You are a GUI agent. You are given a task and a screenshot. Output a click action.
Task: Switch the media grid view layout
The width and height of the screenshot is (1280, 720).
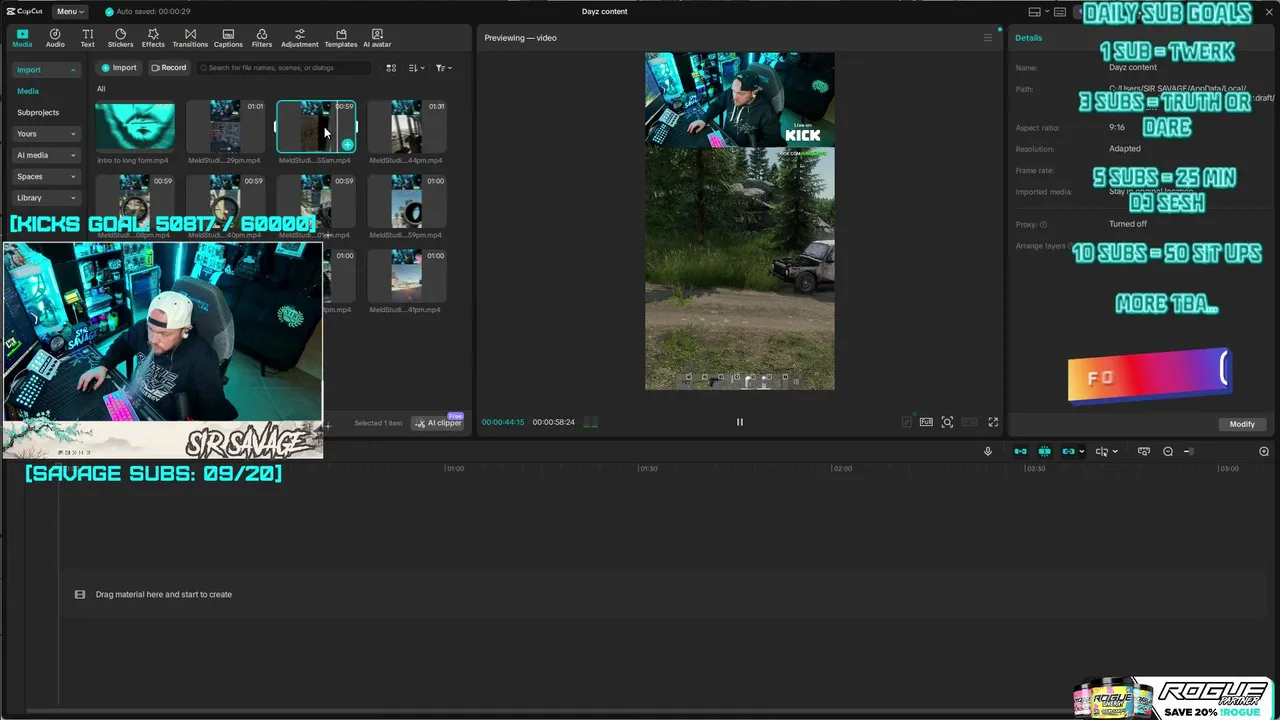[x=391, y=68]
